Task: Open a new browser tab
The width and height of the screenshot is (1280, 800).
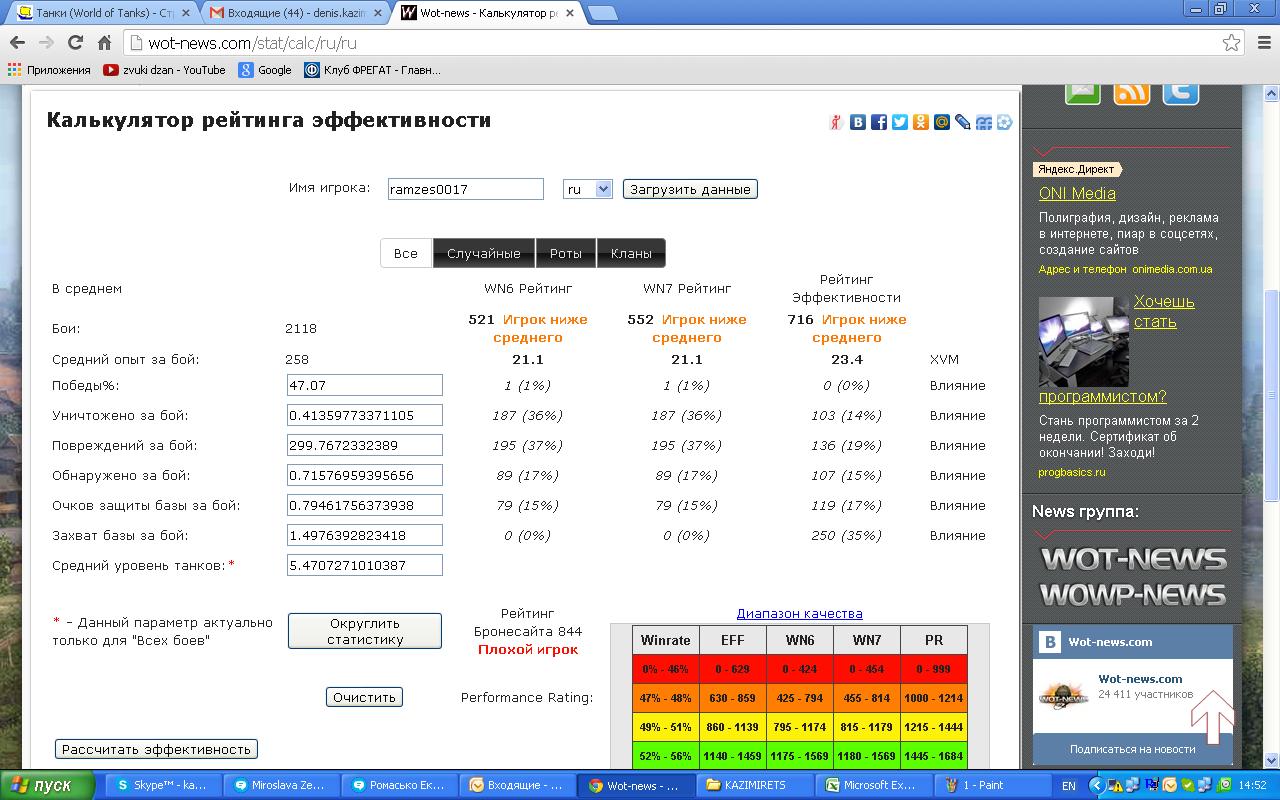Action: pos(602,13)
